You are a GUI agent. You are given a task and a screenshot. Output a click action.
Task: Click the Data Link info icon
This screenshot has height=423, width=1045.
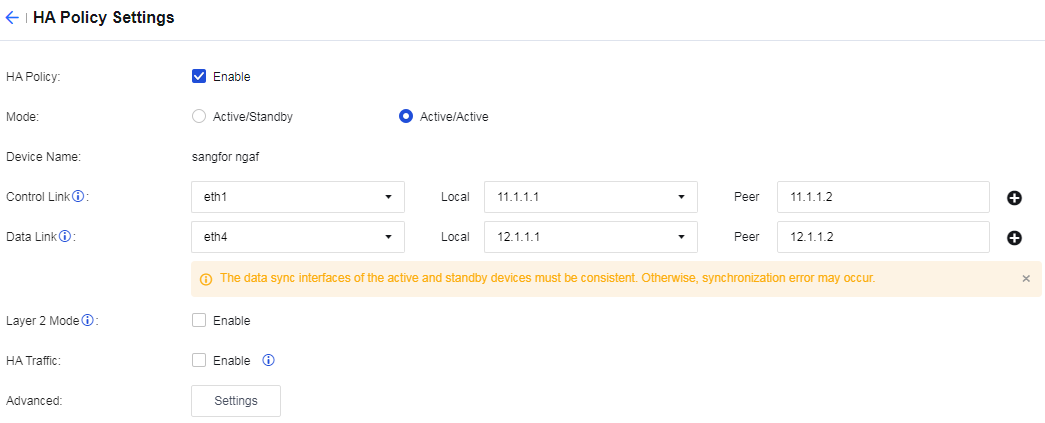tap(65, 237)
